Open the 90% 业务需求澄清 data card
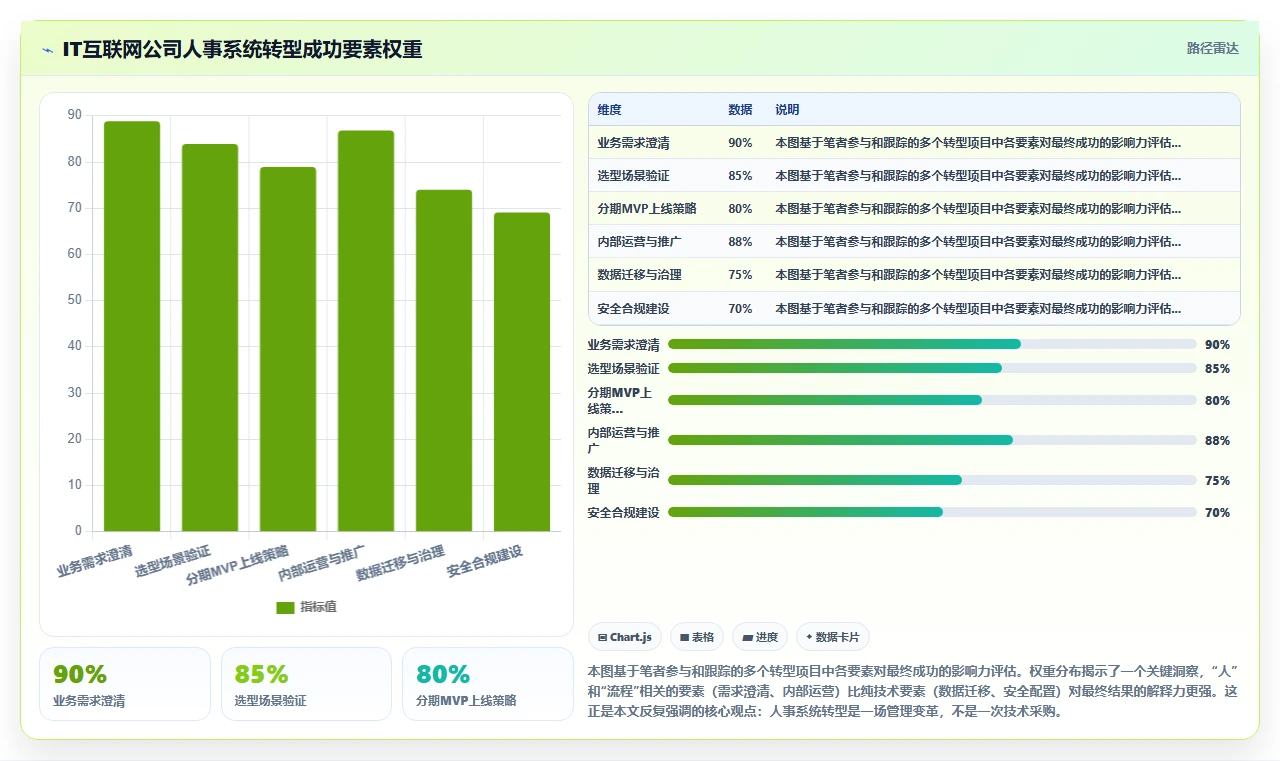This screenshot has height=761, width=1280. (125, 684)
